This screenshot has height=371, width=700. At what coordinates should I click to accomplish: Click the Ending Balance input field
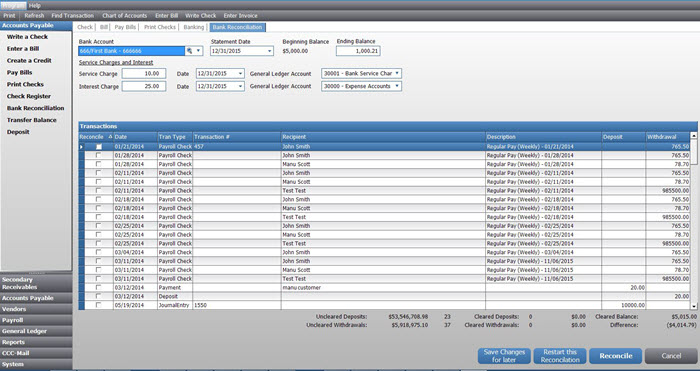pyautogui.click(x=358, y=51)
